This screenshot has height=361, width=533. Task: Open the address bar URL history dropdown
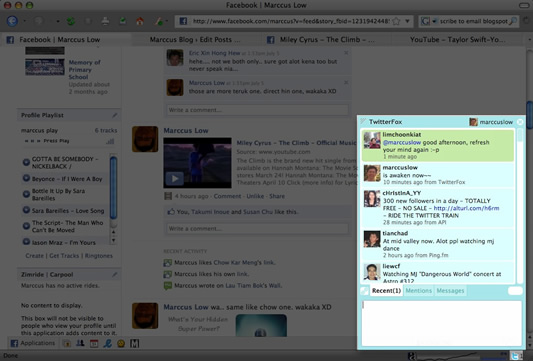tap(407, 21)
